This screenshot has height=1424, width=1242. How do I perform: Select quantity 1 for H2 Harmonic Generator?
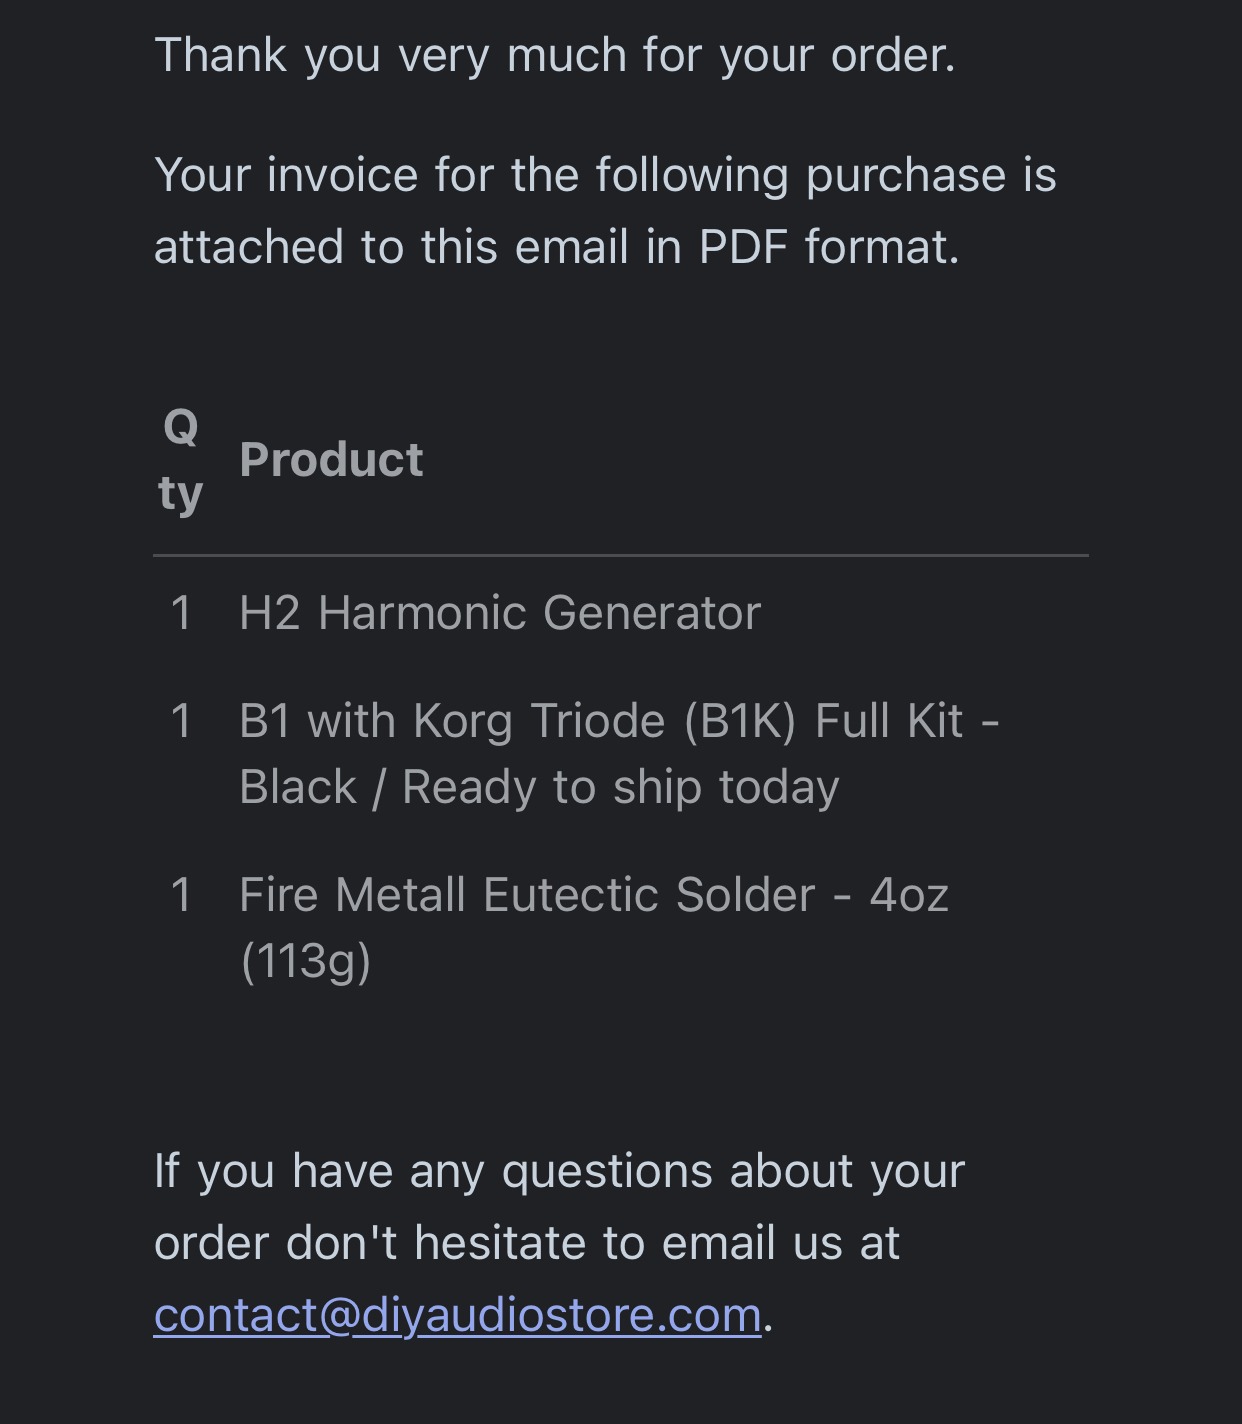181,613
